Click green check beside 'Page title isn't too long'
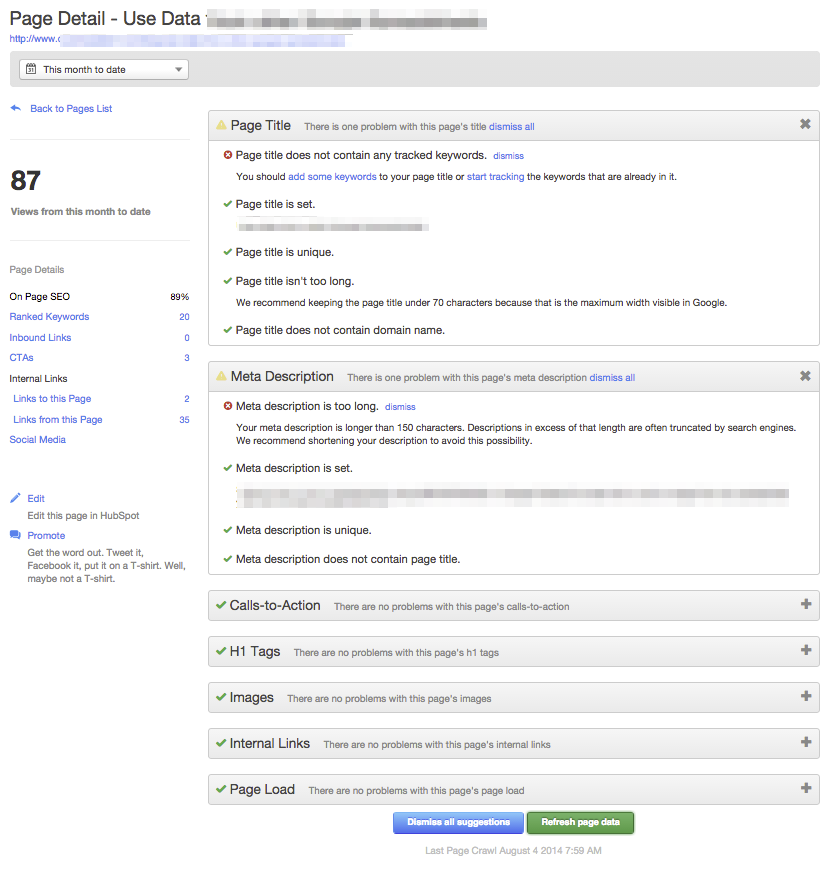 pyautogui.click(x=227, y=281)
